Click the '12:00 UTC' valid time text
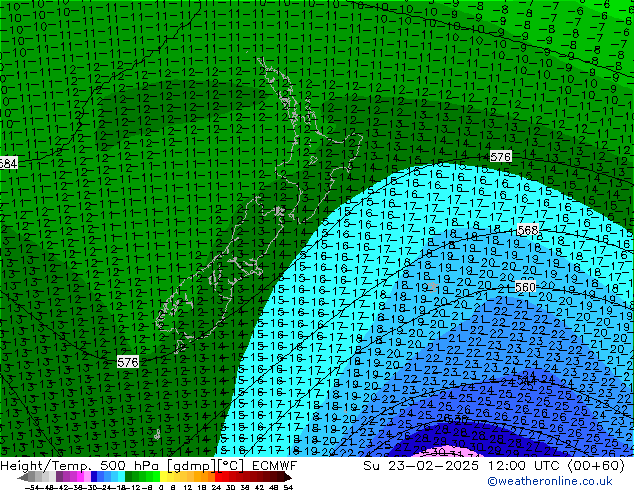 coord(524,466)
